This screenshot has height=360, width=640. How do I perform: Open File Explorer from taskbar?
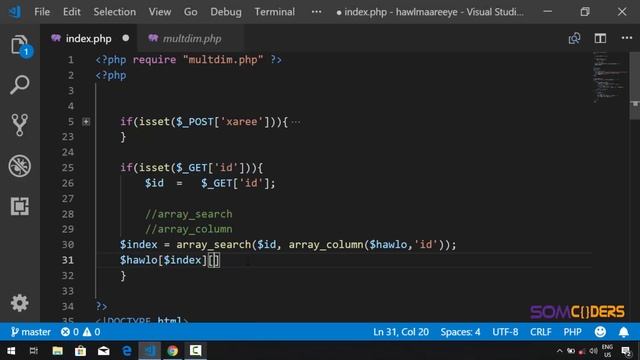pos(58,351)
